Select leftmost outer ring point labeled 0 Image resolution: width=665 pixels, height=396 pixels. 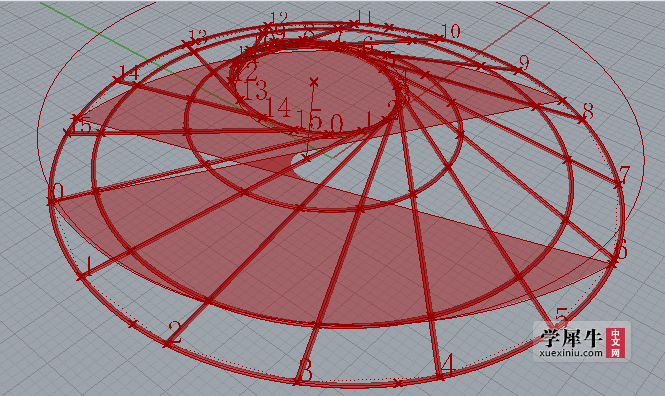coord(52,201)
